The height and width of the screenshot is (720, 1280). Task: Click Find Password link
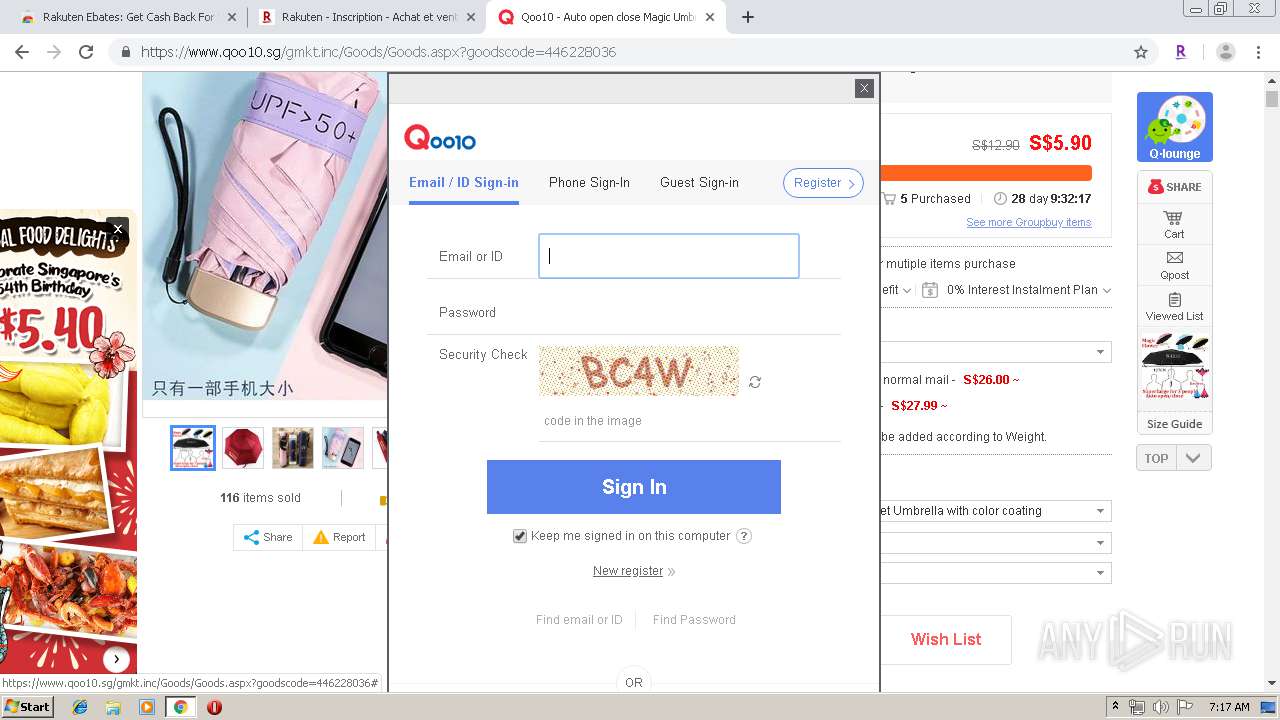tap(694, 620)
